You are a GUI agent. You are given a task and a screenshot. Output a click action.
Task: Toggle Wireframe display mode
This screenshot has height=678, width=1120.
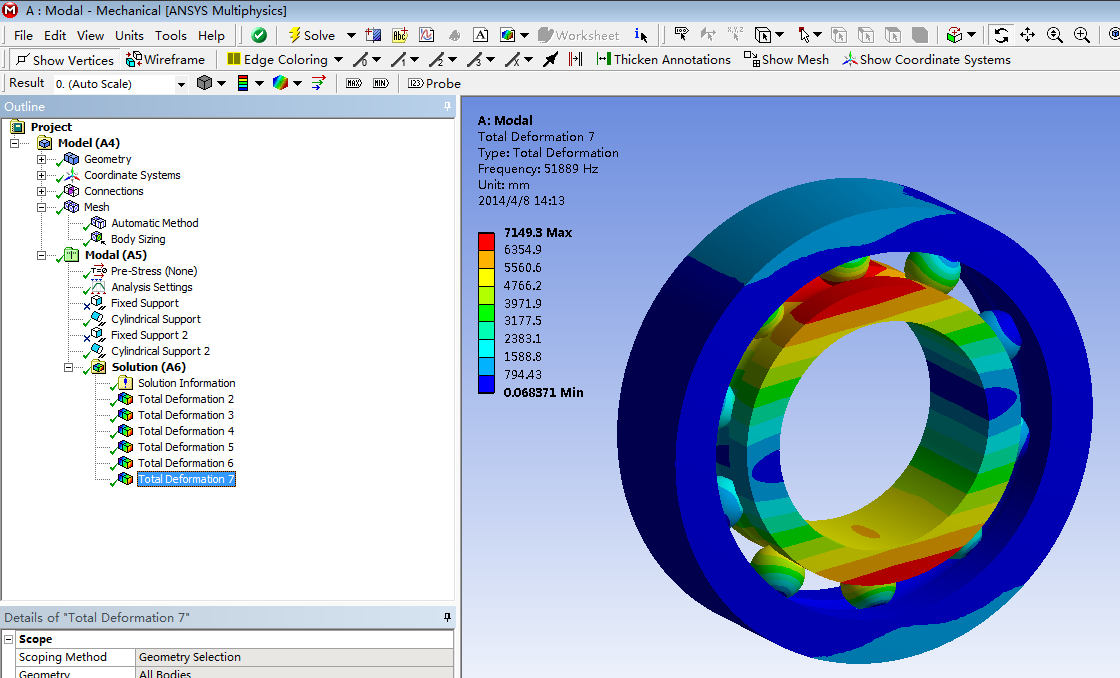165,59
